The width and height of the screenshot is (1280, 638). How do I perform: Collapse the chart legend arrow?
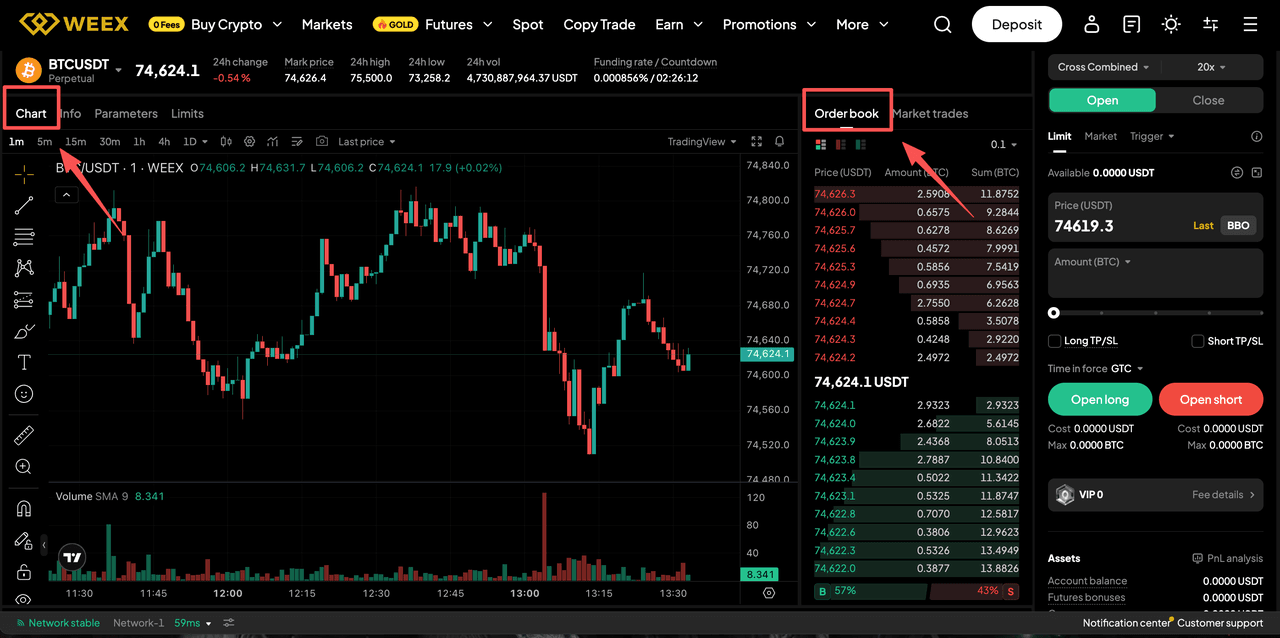[x=66, y=195]
